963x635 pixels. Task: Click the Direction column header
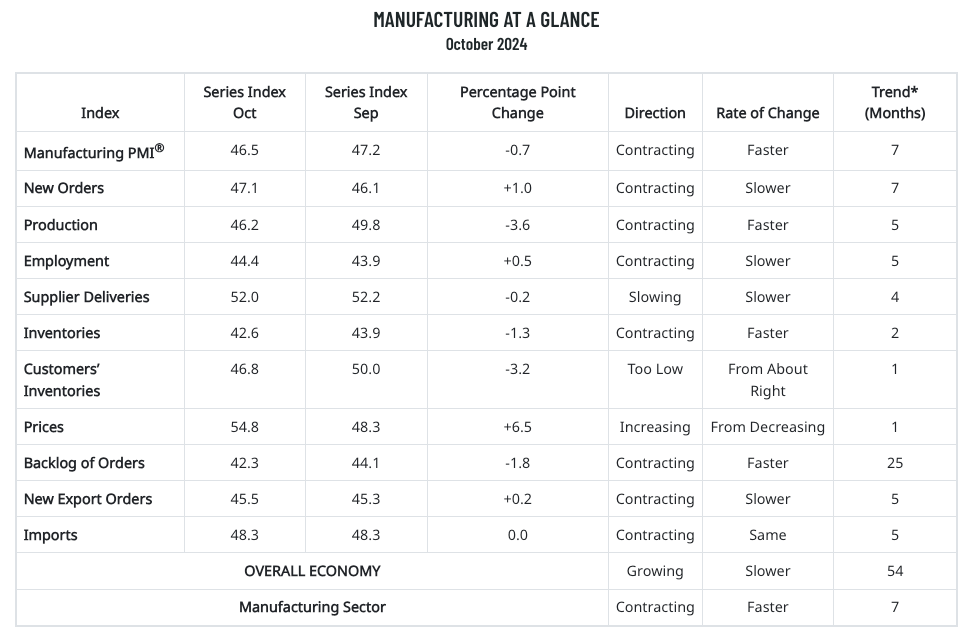click(655, 113)
